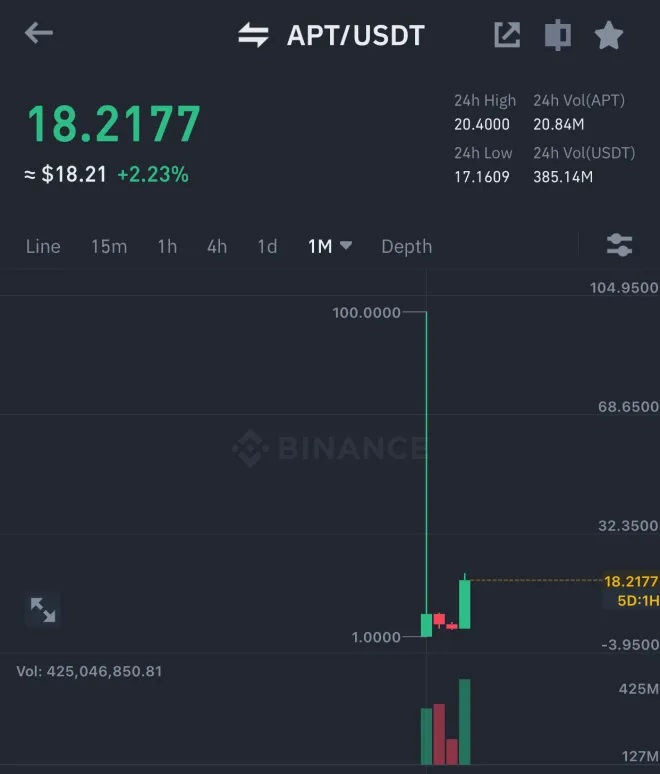This screenshot has height=774, width=660.
Task: Tap the Binance watermark logo
Action: (328, 447)
